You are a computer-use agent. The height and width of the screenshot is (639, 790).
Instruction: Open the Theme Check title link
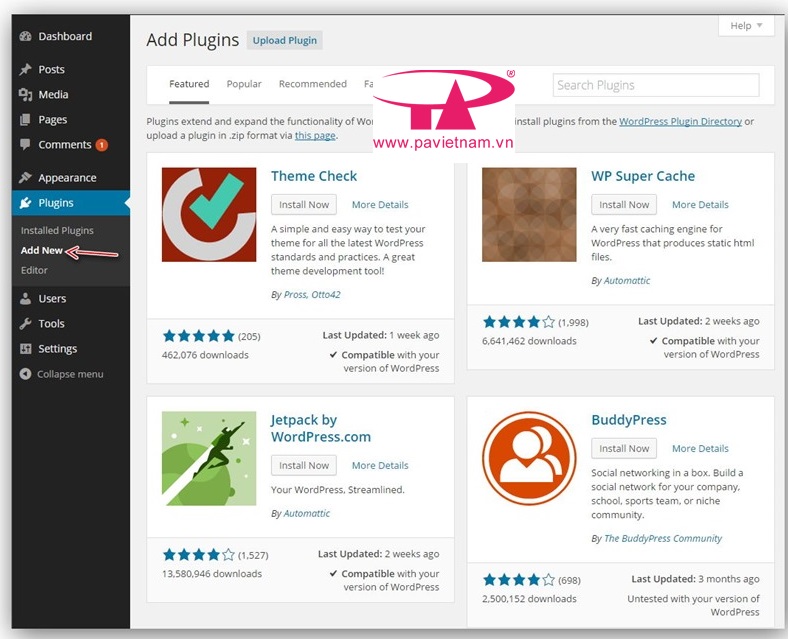click(x=314, y=176)
